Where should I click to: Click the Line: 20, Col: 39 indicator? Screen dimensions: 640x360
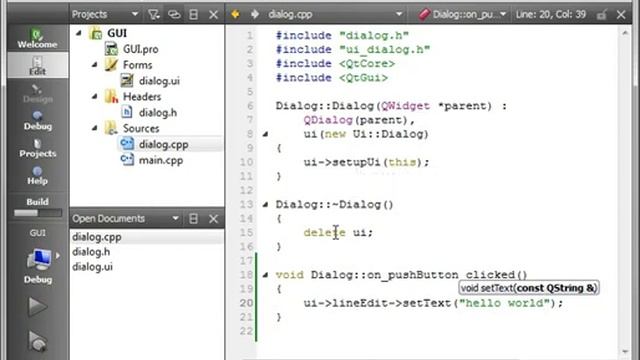click(551, 15)
